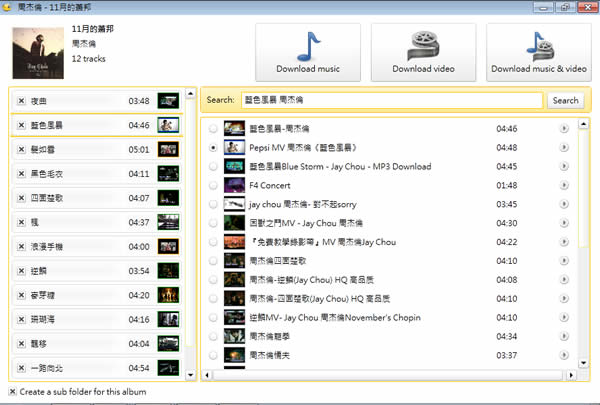This screenshot has height=405, width=600.
Task: Click results horizontal scroll left arrow
Action: click(x=207, y=375)
